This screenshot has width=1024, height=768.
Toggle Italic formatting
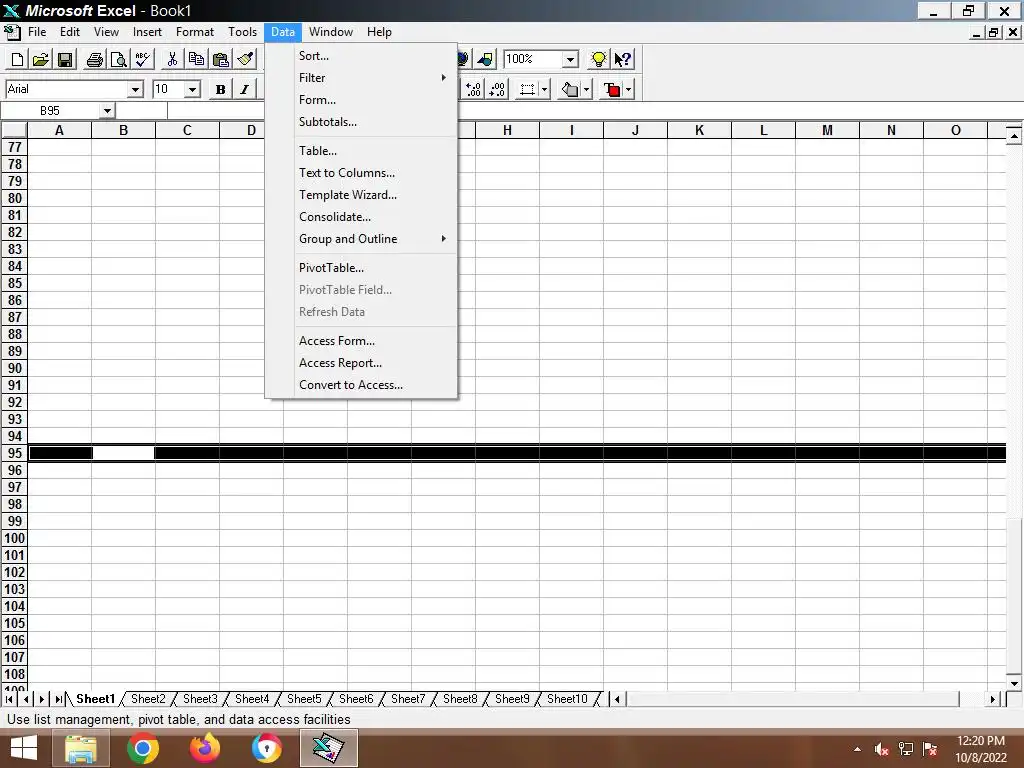point(244,89)
